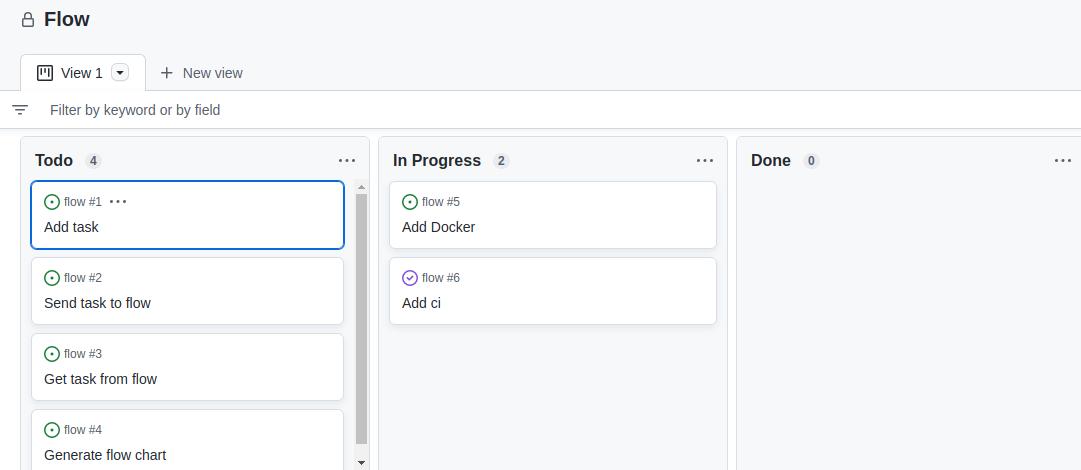1081x470 pixels.
Task: Switch to the View 1 tab
Action: tap(82, 73)
